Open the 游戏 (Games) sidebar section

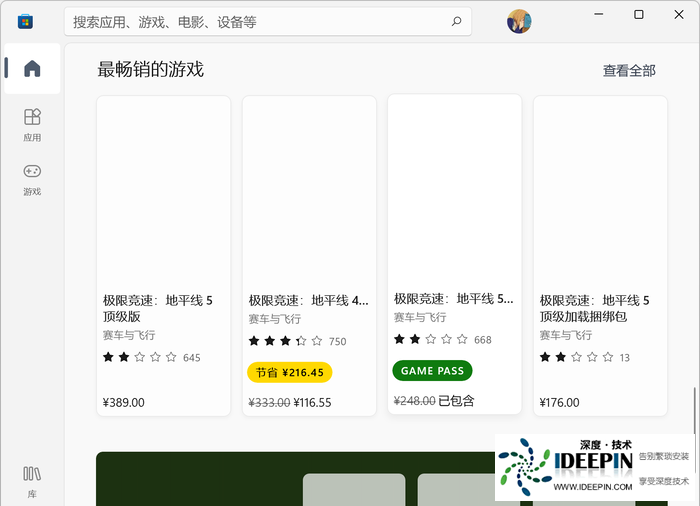(x=32, y=180)
